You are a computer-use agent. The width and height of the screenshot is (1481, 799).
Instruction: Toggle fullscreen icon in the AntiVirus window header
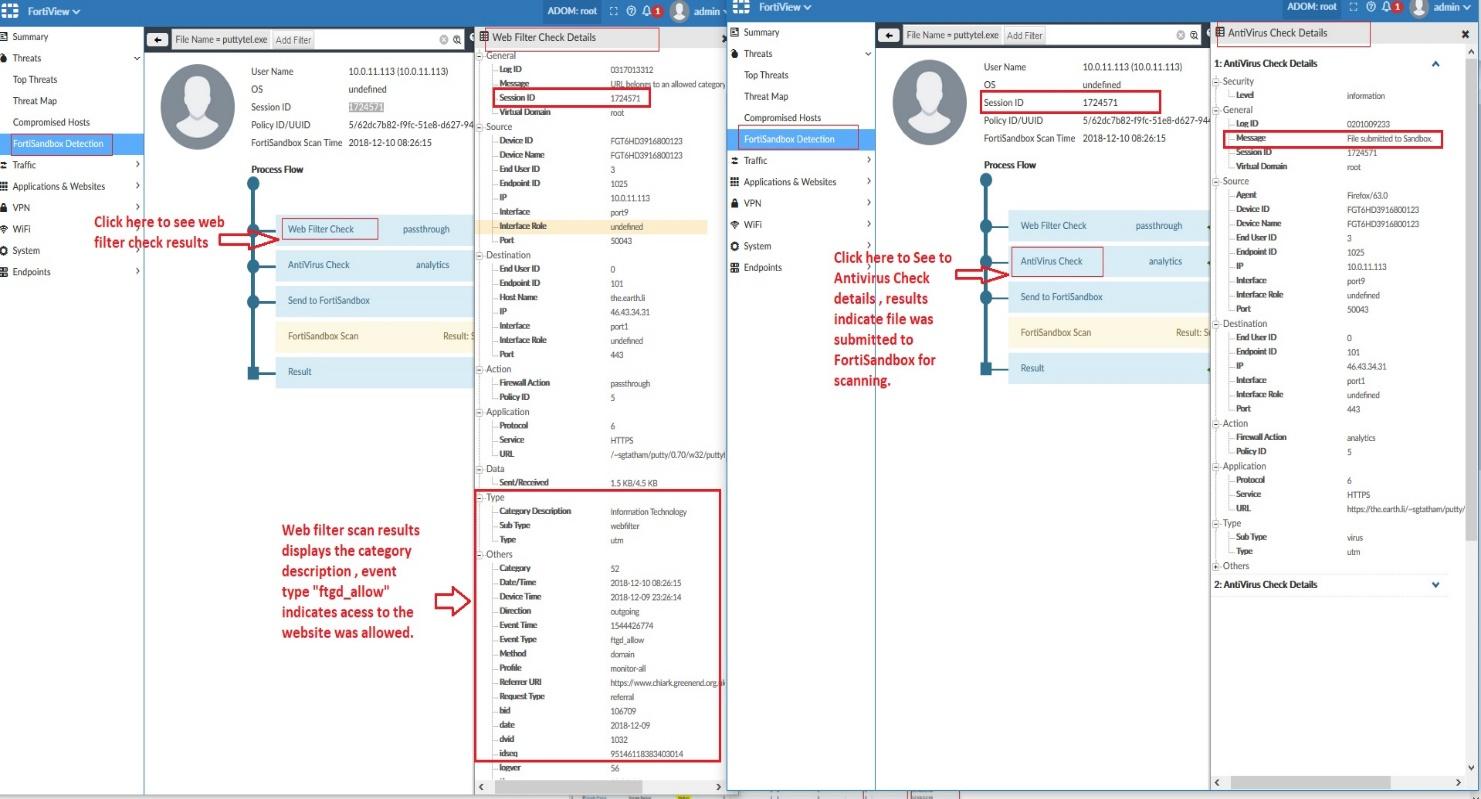[x=1353, y=7]
